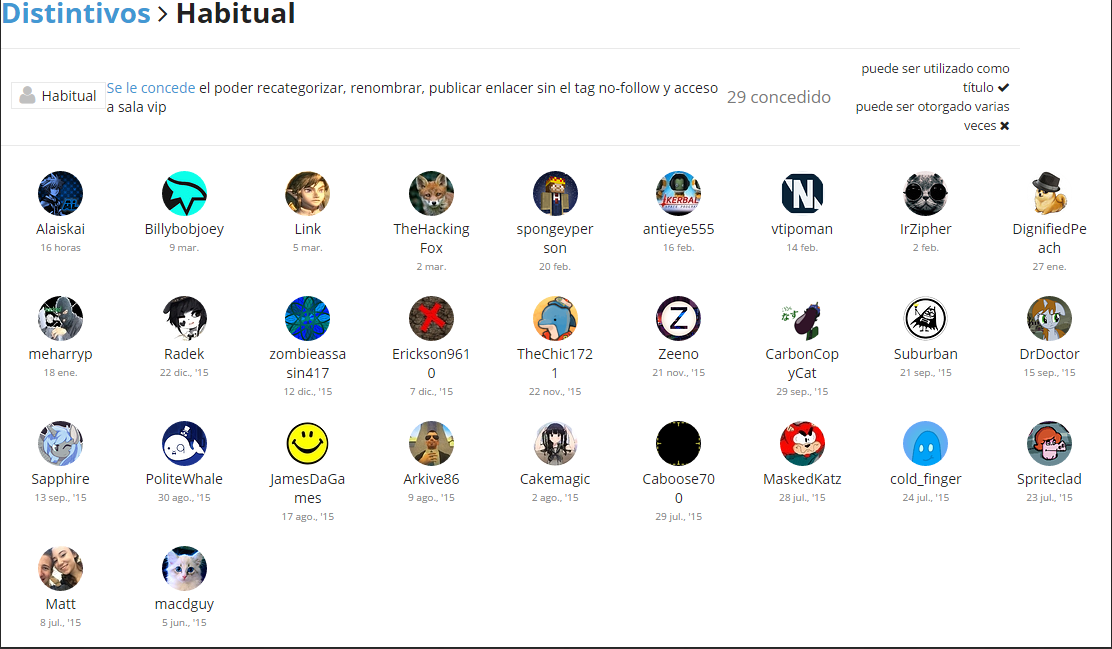
Task: Click Billybobjoey's cyan bird avatar
Action: click(x=184, y=194)
